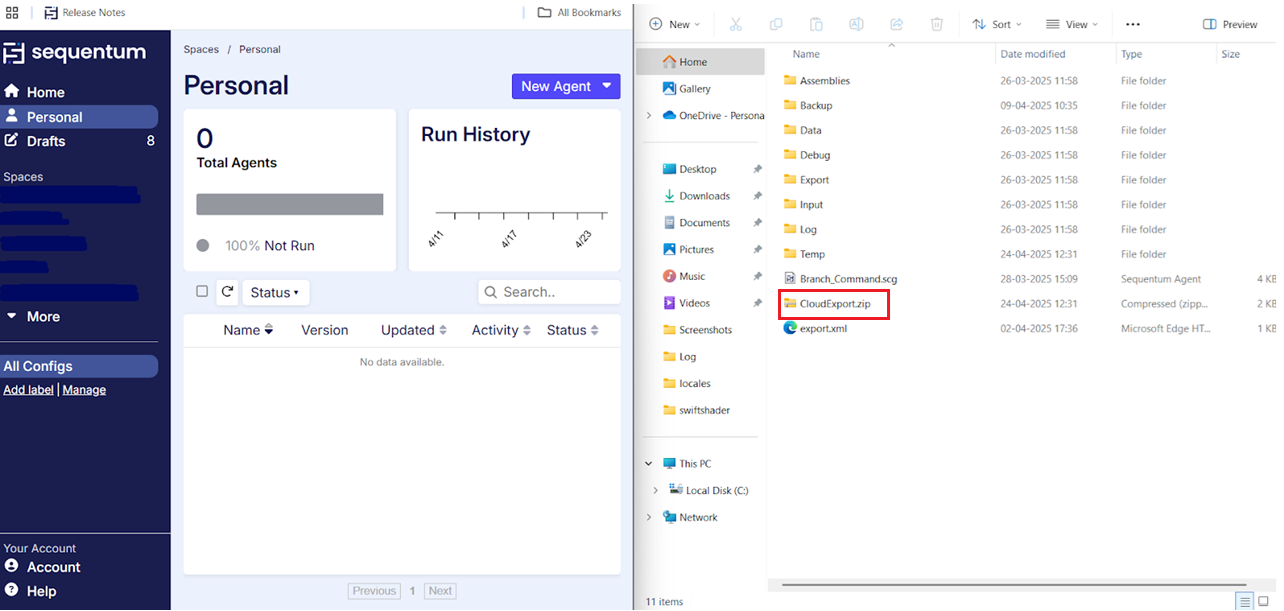Image resolution: width=1284 pixels, height=611 pixels.
Task: Click the Add label link
Action: (28, 390)
